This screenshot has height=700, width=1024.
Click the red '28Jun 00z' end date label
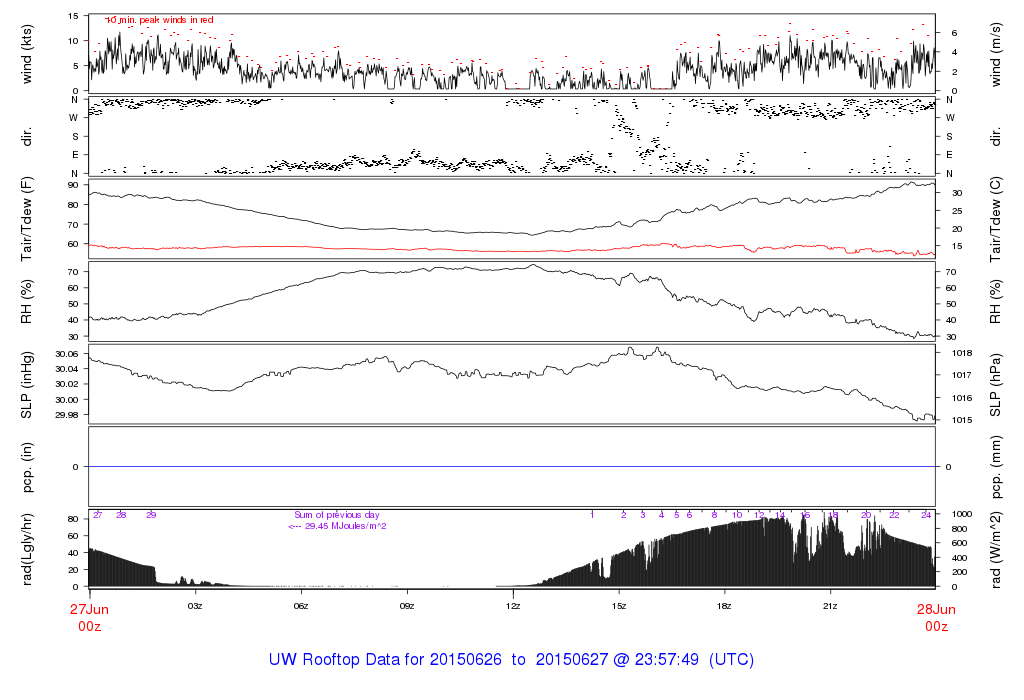(x=936, y=617)
